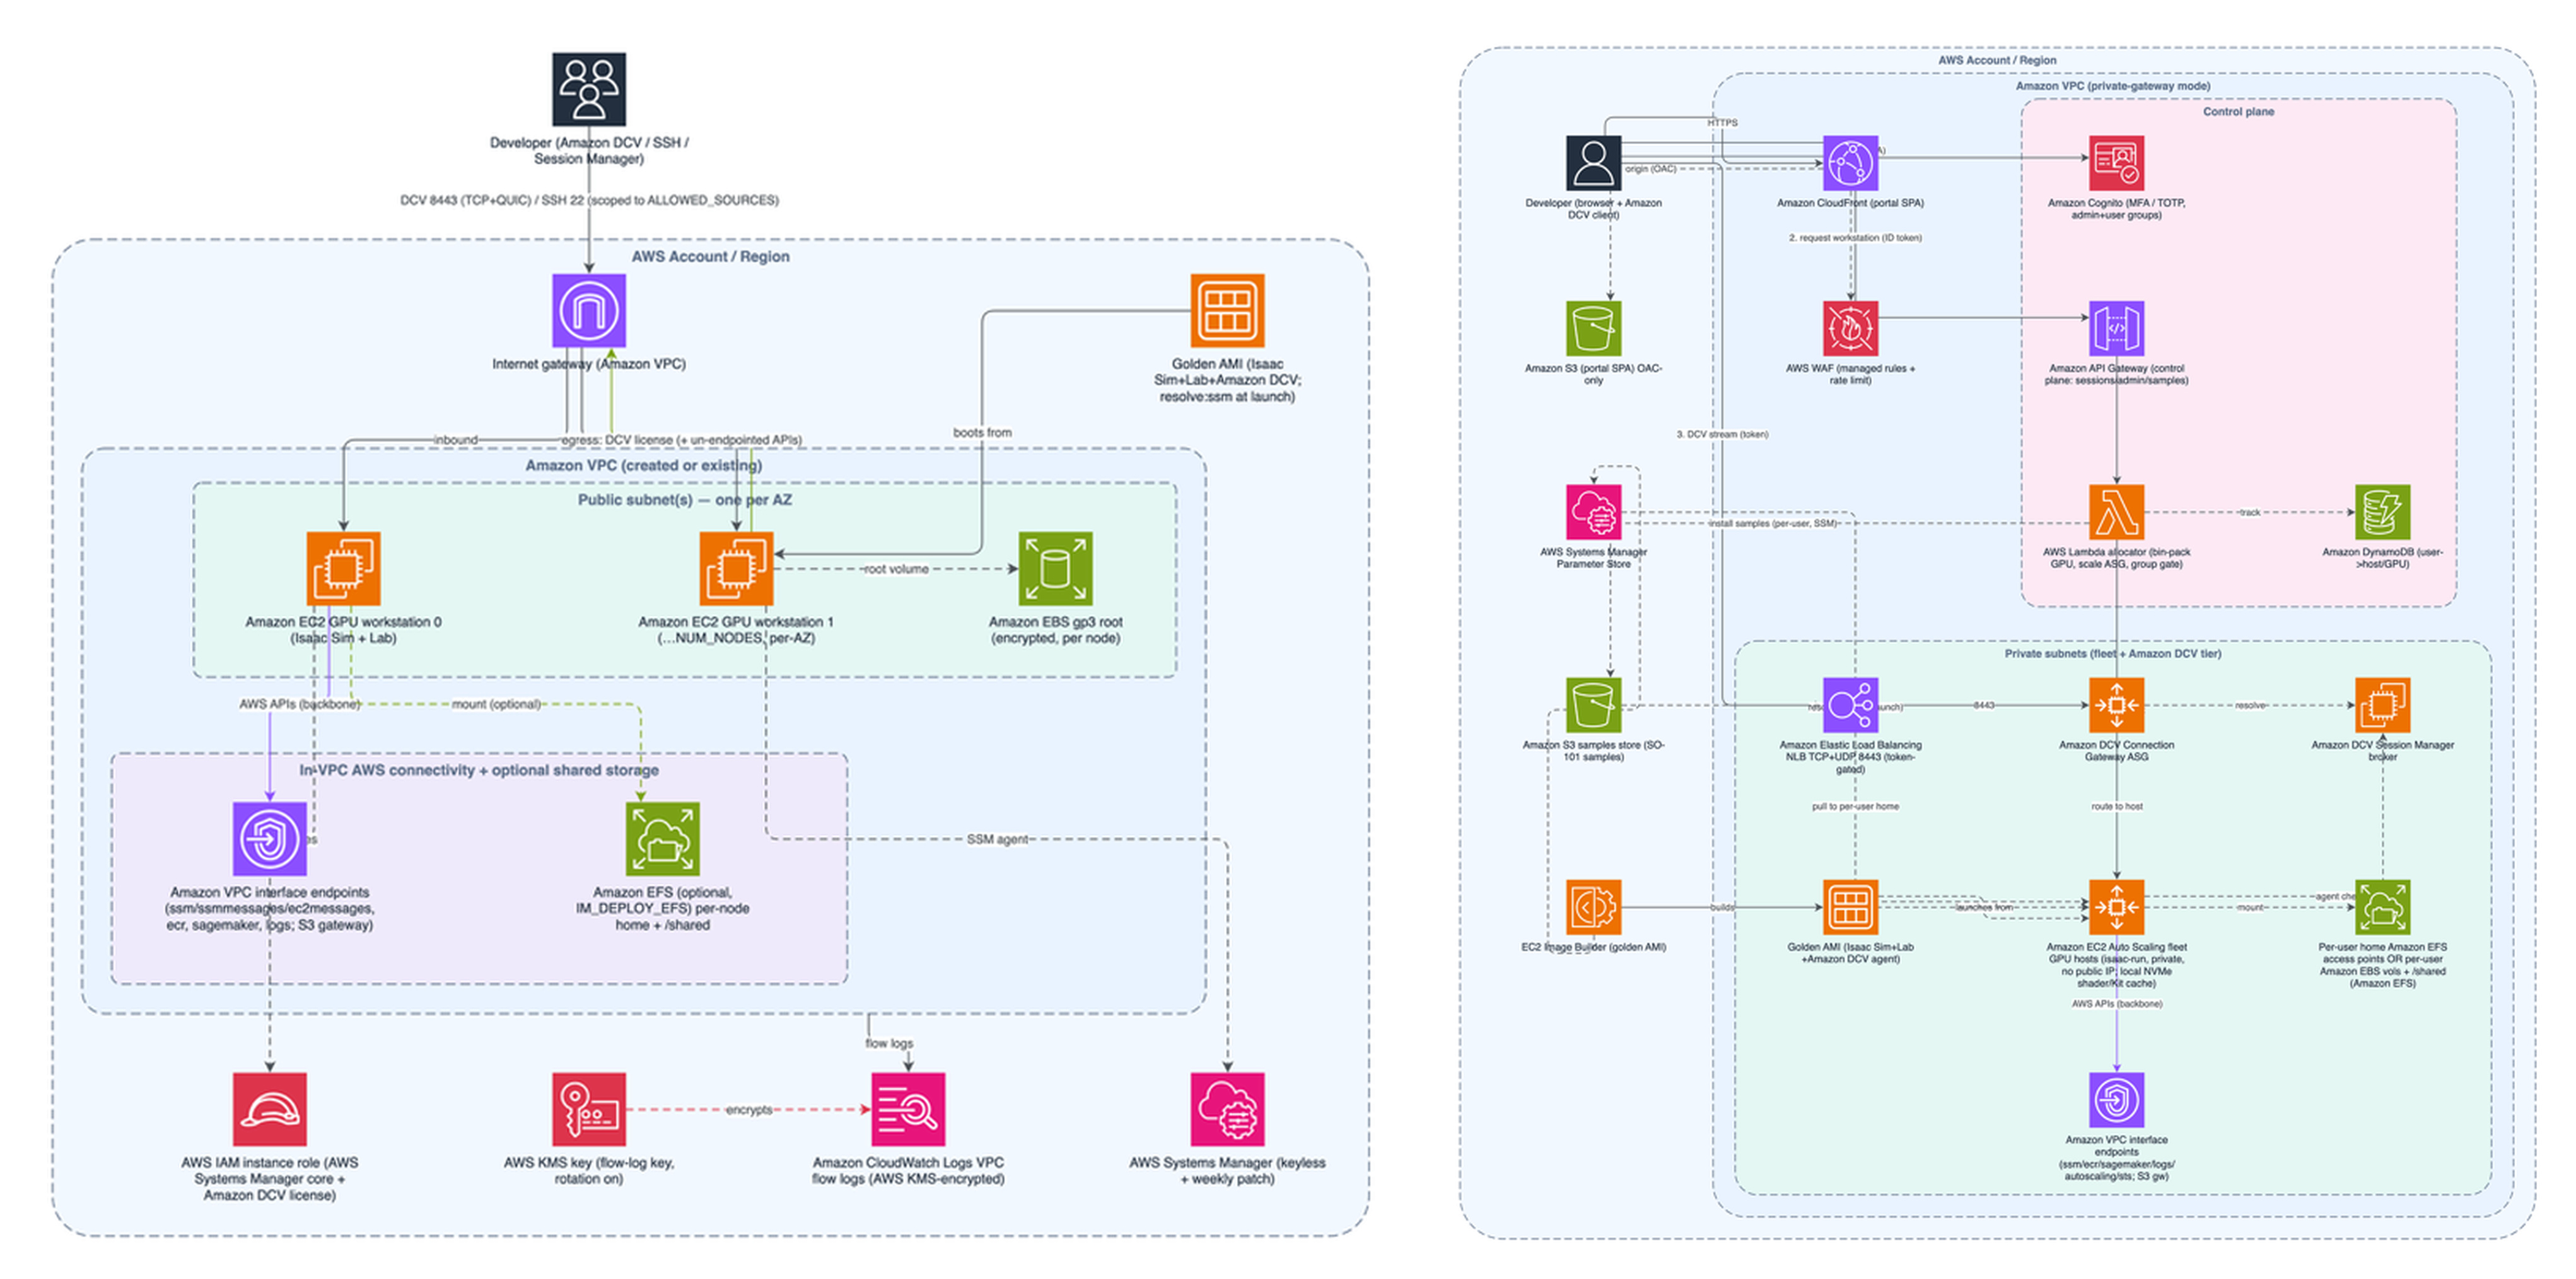The image size is (2576, 1279).
Task: Click the DCV Connection Gateway ASG icon
Action: tap(2116, 705)
